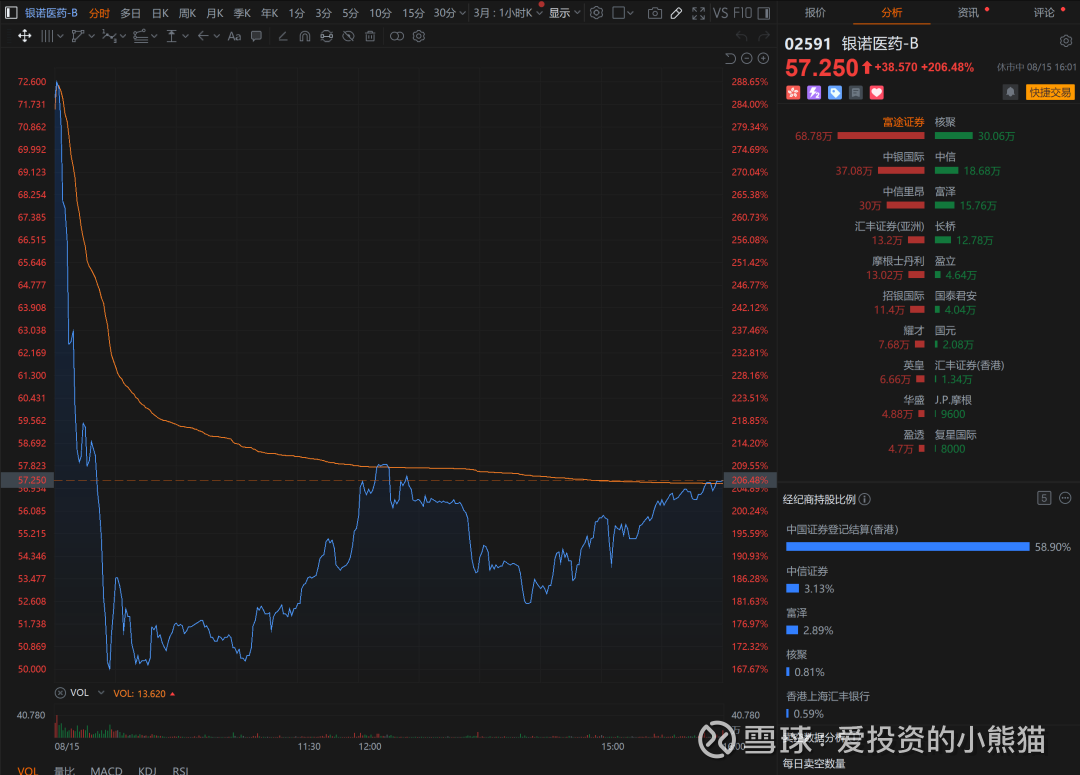Toggle the price alert bell
Viewport: 1080px width, 775px height.
[1010, 92]
